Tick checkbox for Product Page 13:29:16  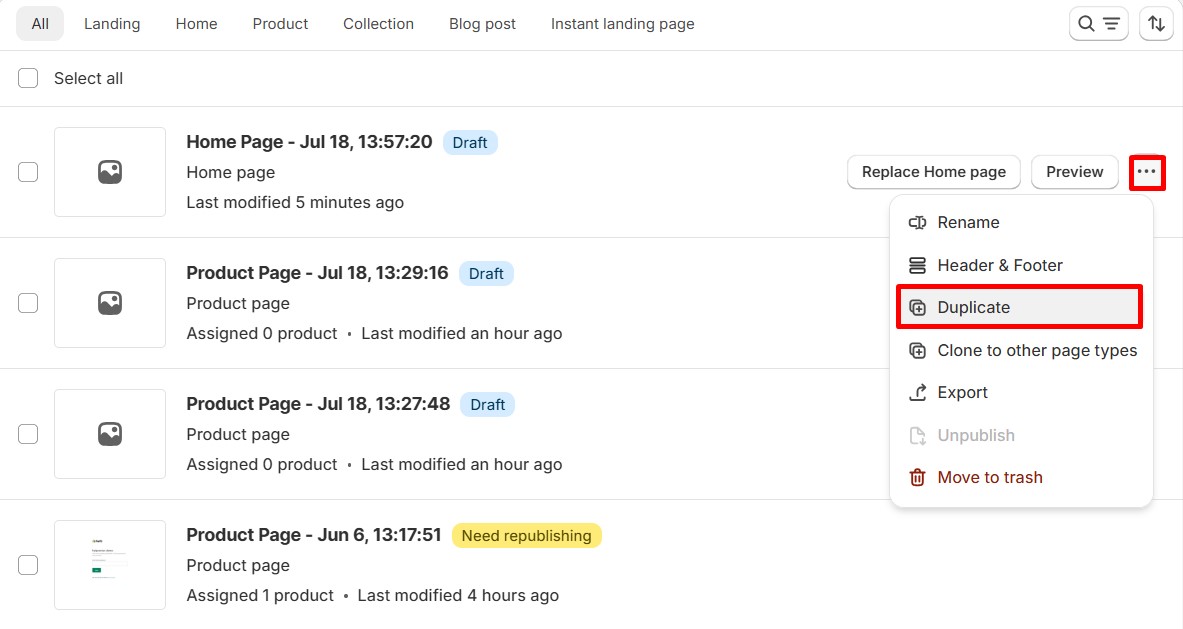pyautogui.click(x=28, y=303)
